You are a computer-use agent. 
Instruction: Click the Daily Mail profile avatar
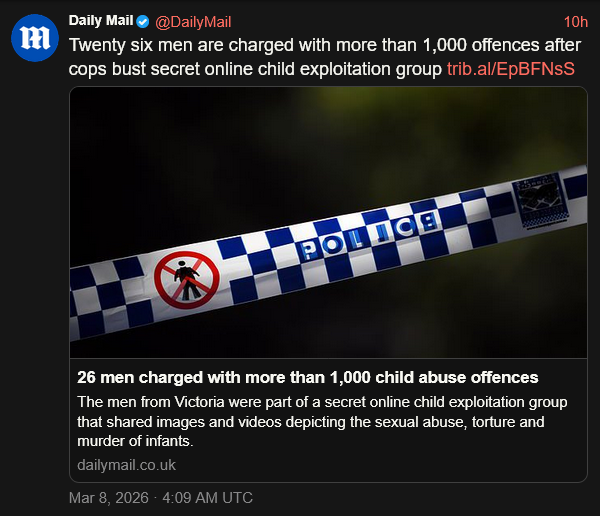coord(34,39)
